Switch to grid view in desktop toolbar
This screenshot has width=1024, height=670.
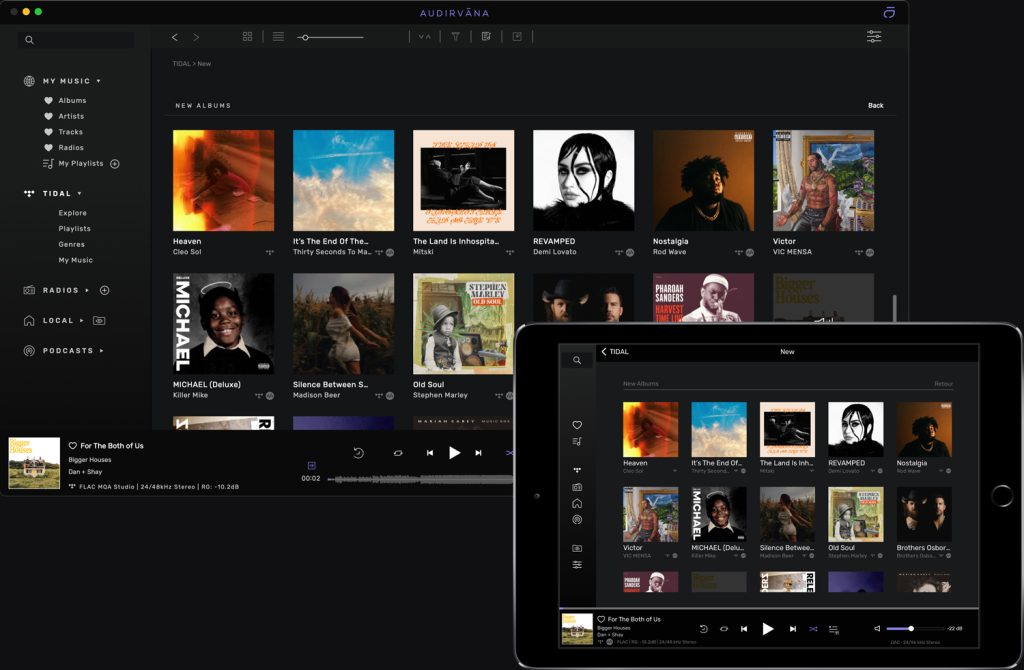tap(247, 37)
